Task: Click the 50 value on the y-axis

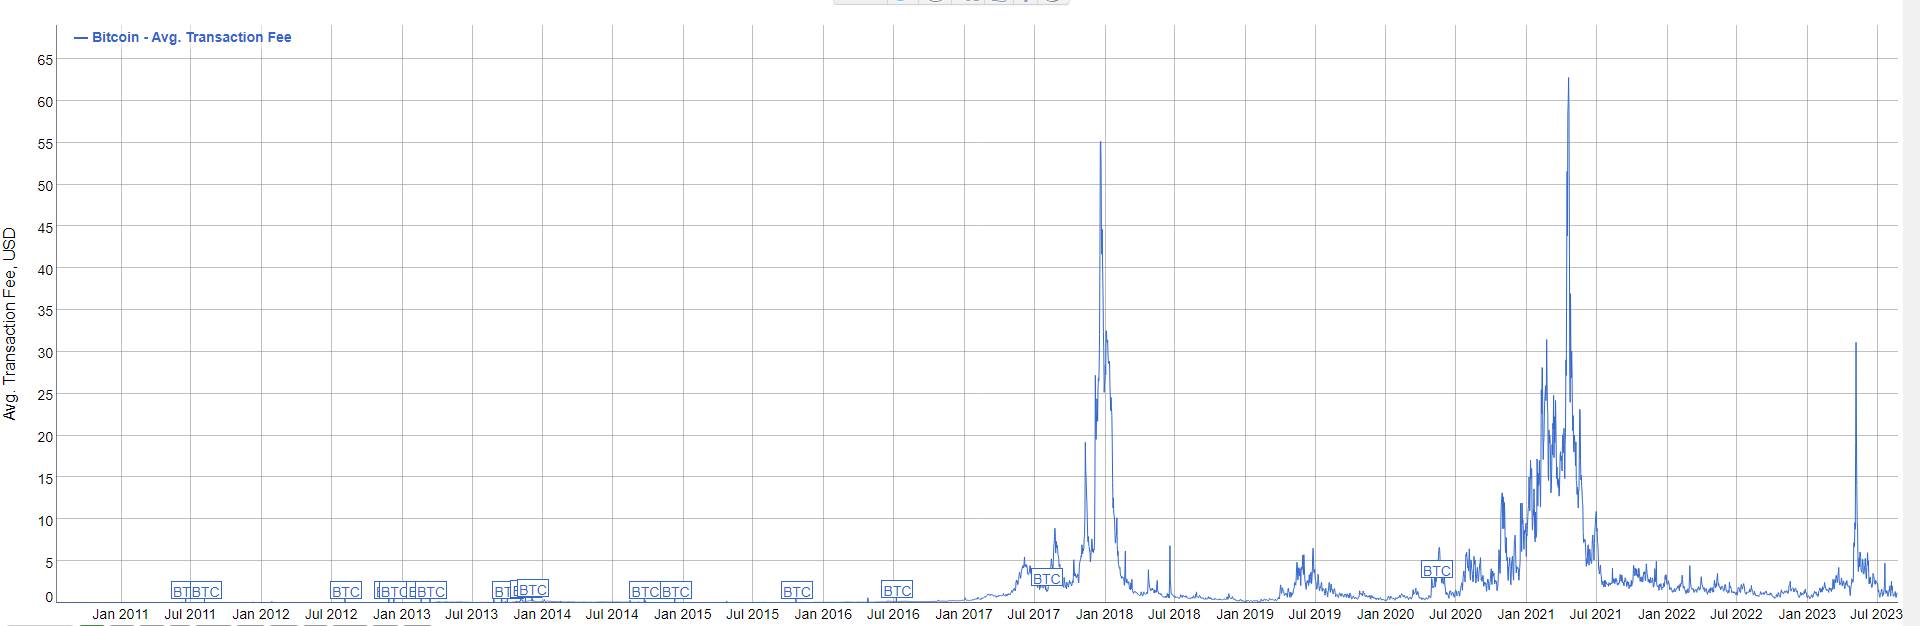Action: (x=45, y=186)
